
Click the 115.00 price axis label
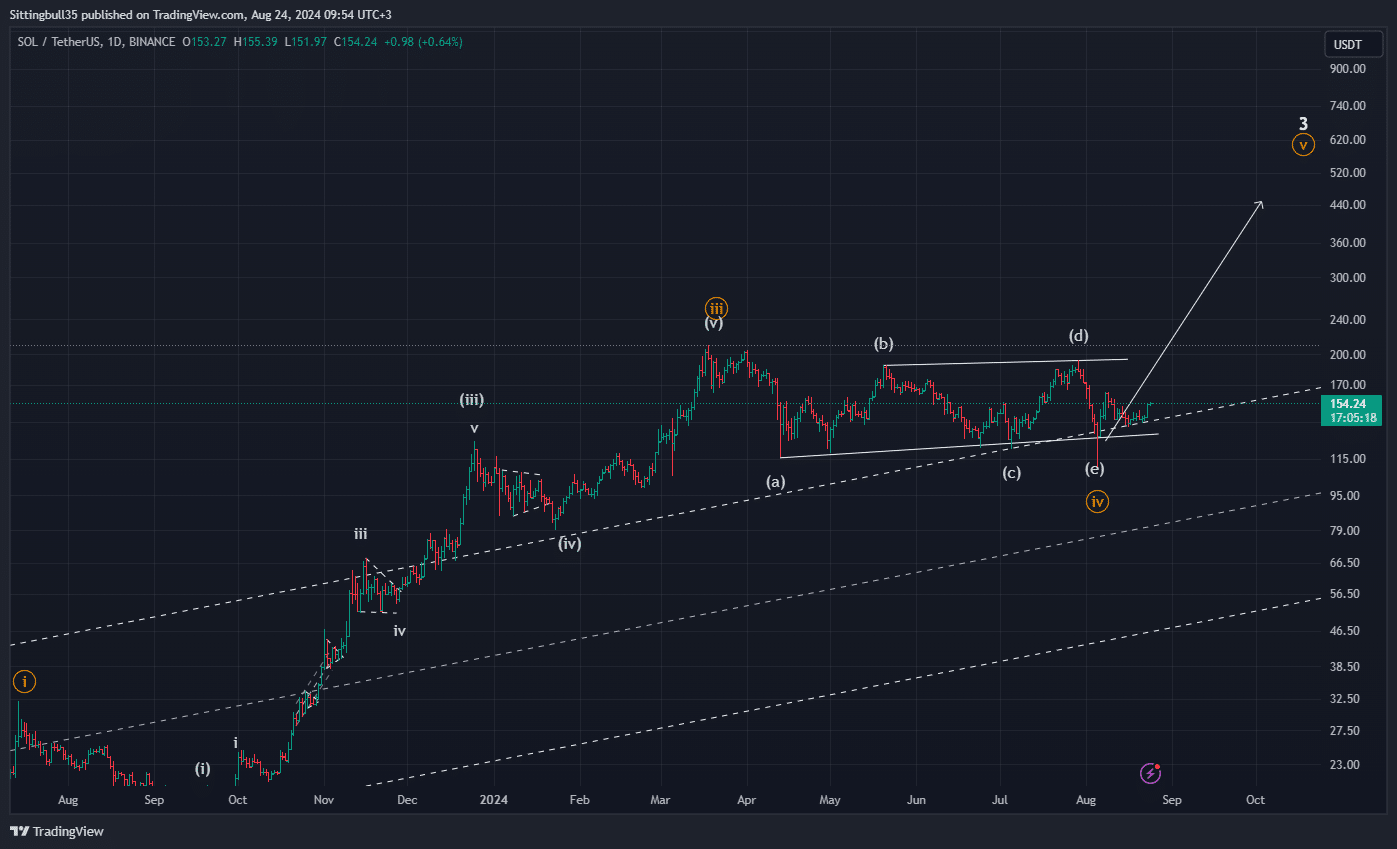[1348, 459]
